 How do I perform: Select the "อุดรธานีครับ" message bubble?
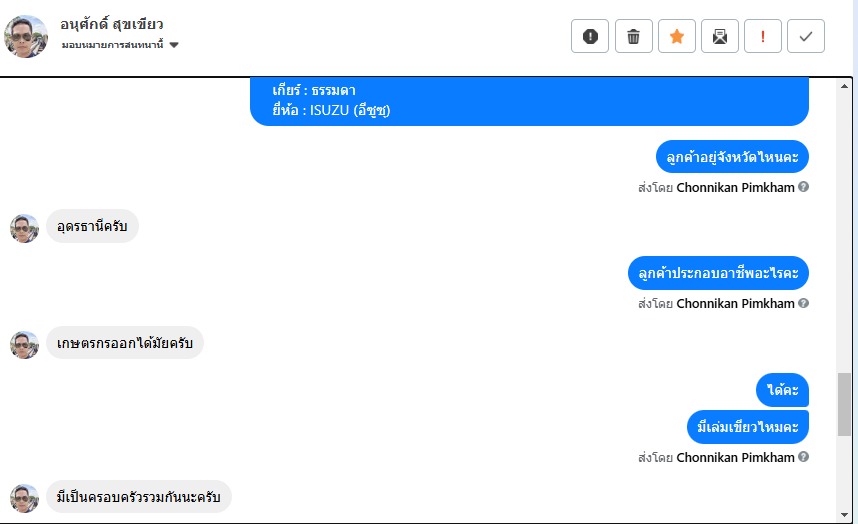click(x=93, y=227)
